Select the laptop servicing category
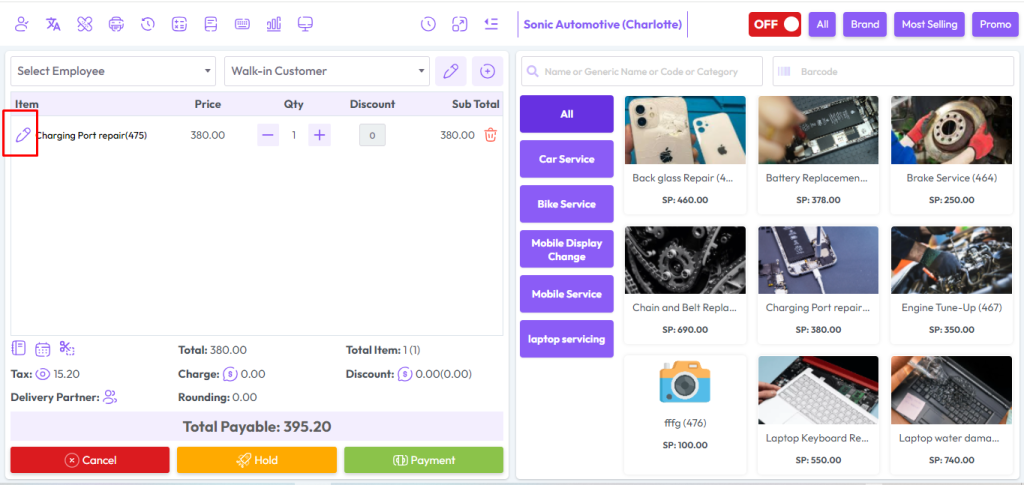Image resolution: width=1024 pixels, height=485 pixels. [567, 339]
